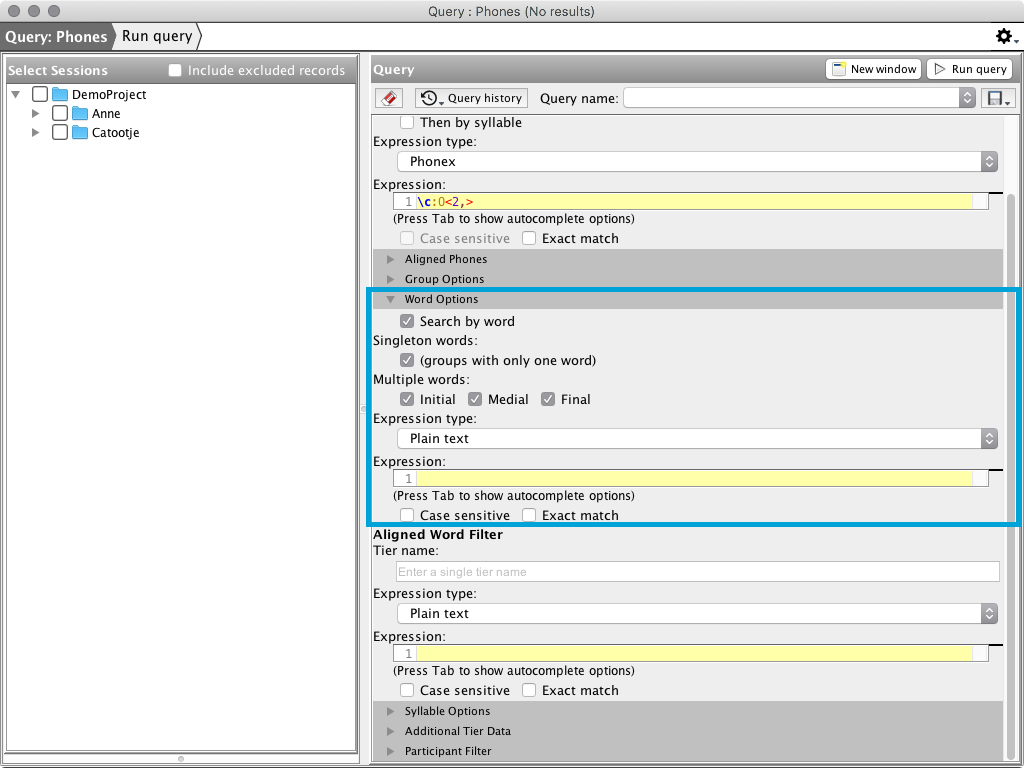This screenshot has height=768, width=1024.
Task: Uncheck the Search by word option
Action: tap(407, 322)
